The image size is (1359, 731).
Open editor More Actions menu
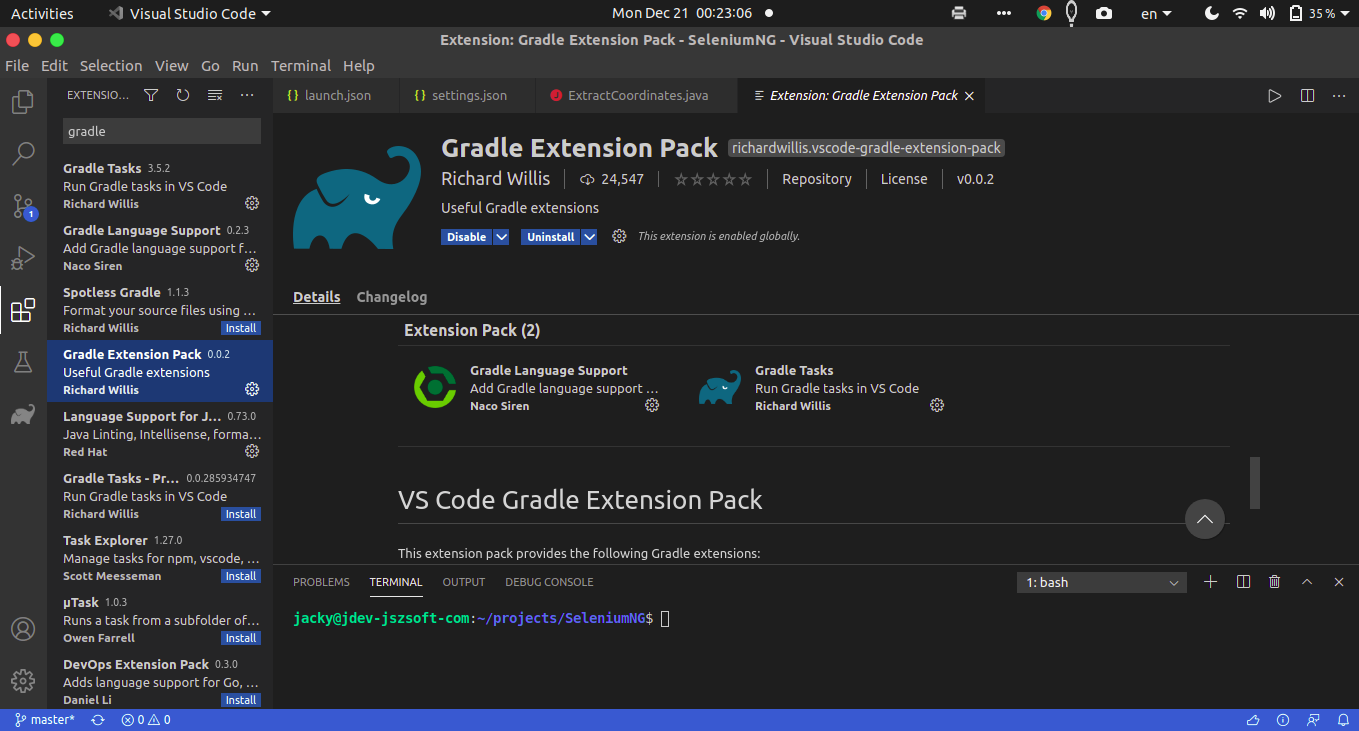point(1339,96)
